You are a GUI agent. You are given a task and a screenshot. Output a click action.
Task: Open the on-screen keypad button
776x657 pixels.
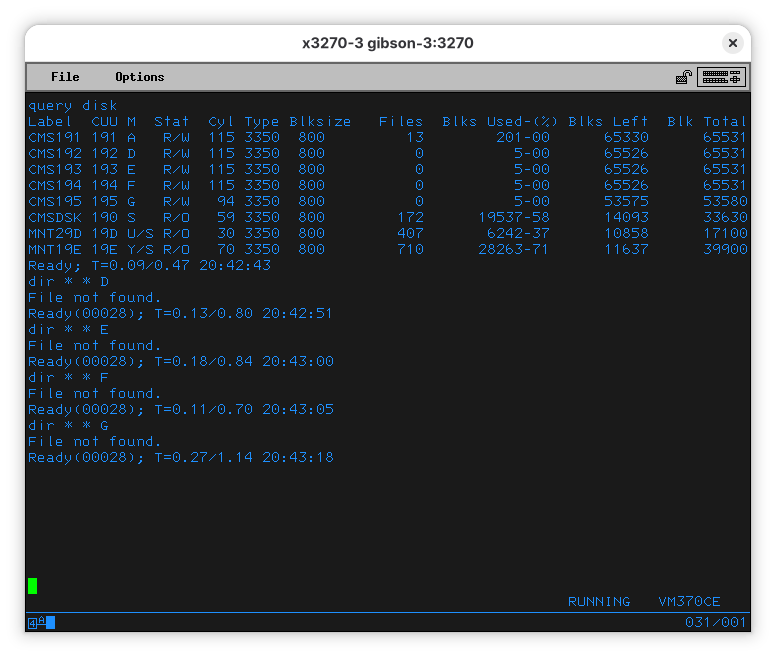pos(721,77)
